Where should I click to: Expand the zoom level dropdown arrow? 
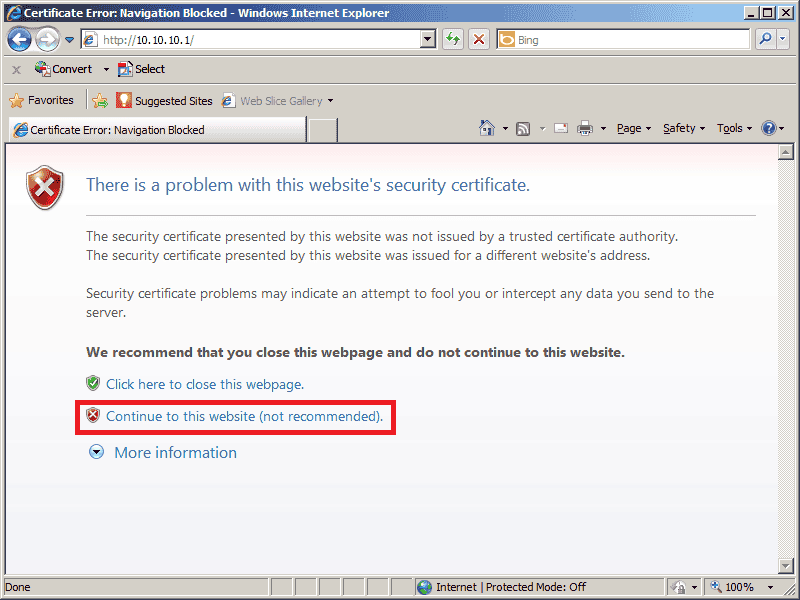(x=771, y=588)
